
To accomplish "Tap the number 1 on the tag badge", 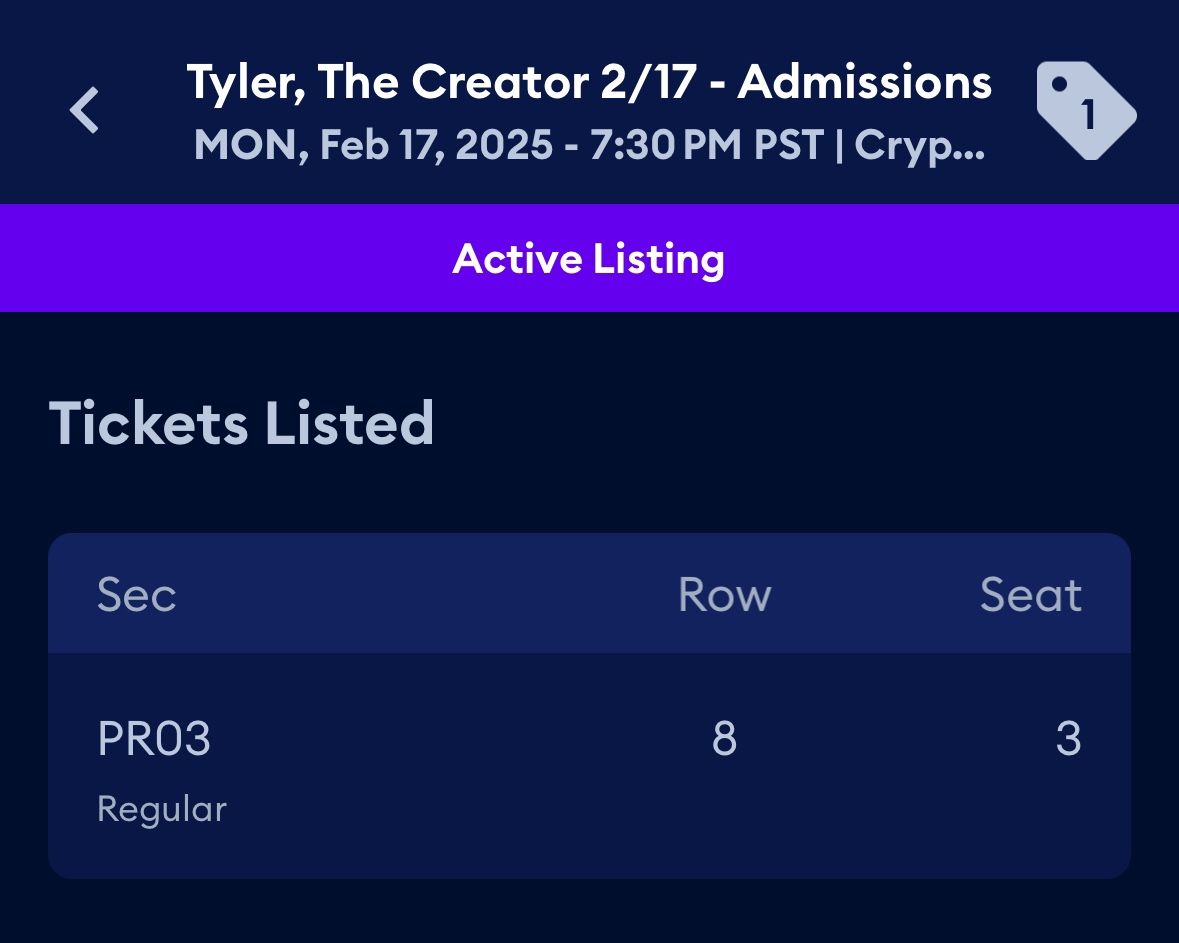I will coord(1090,115).
